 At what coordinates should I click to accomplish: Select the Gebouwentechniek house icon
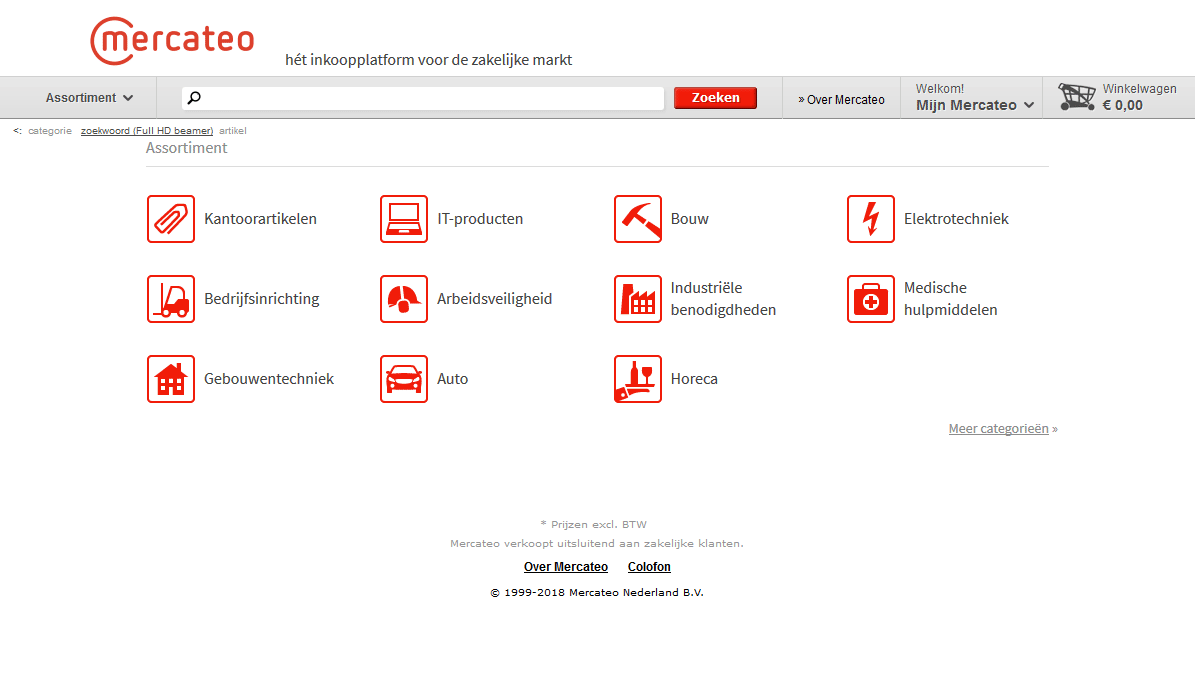171,379
